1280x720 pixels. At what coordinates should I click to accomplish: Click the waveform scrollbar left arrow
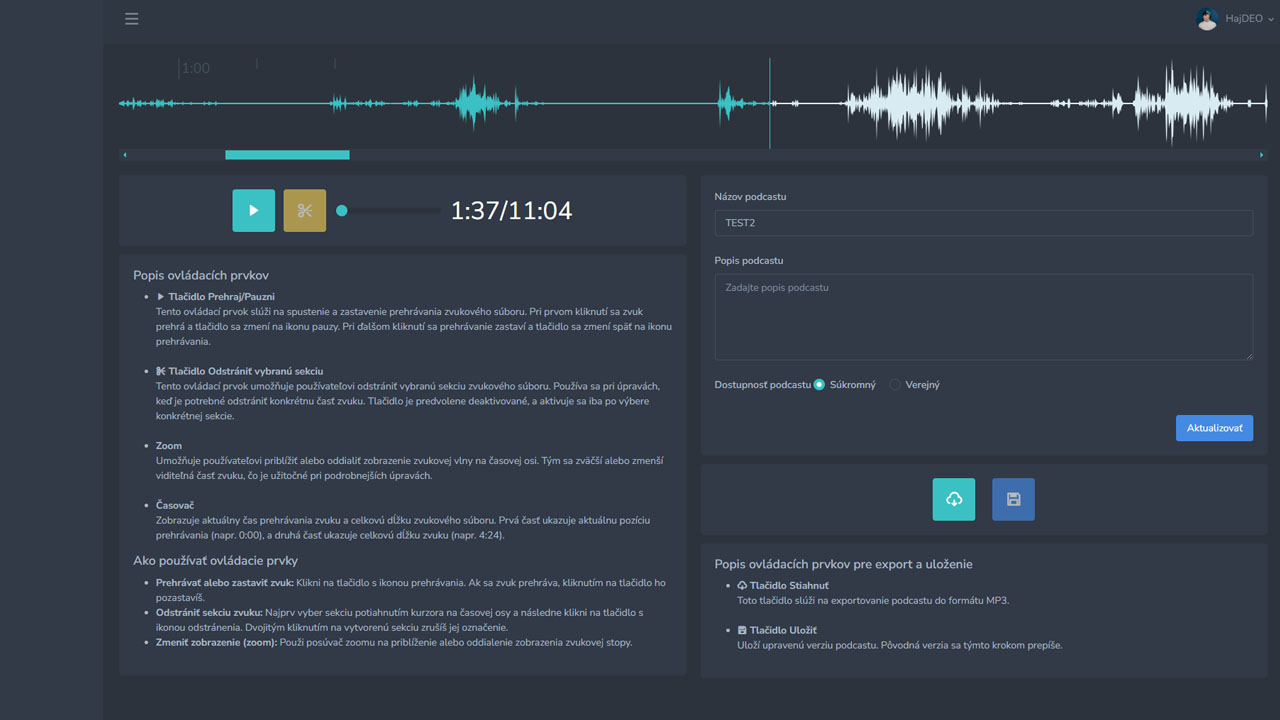point(125,155)
